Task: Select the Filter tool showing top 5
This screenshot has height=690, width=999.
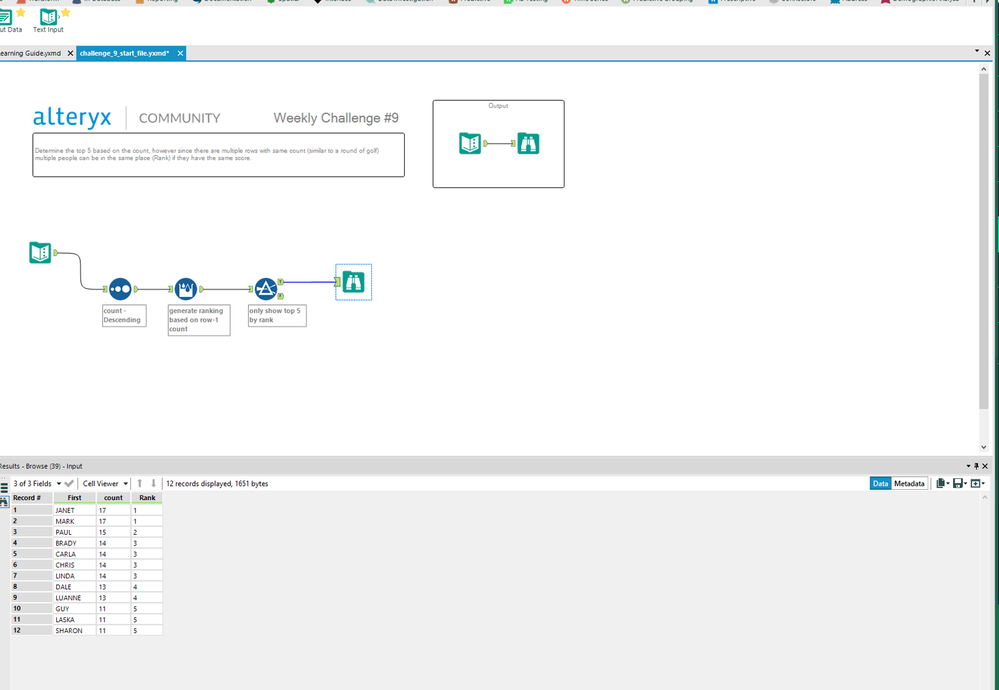Action: [x=266, y=289]
